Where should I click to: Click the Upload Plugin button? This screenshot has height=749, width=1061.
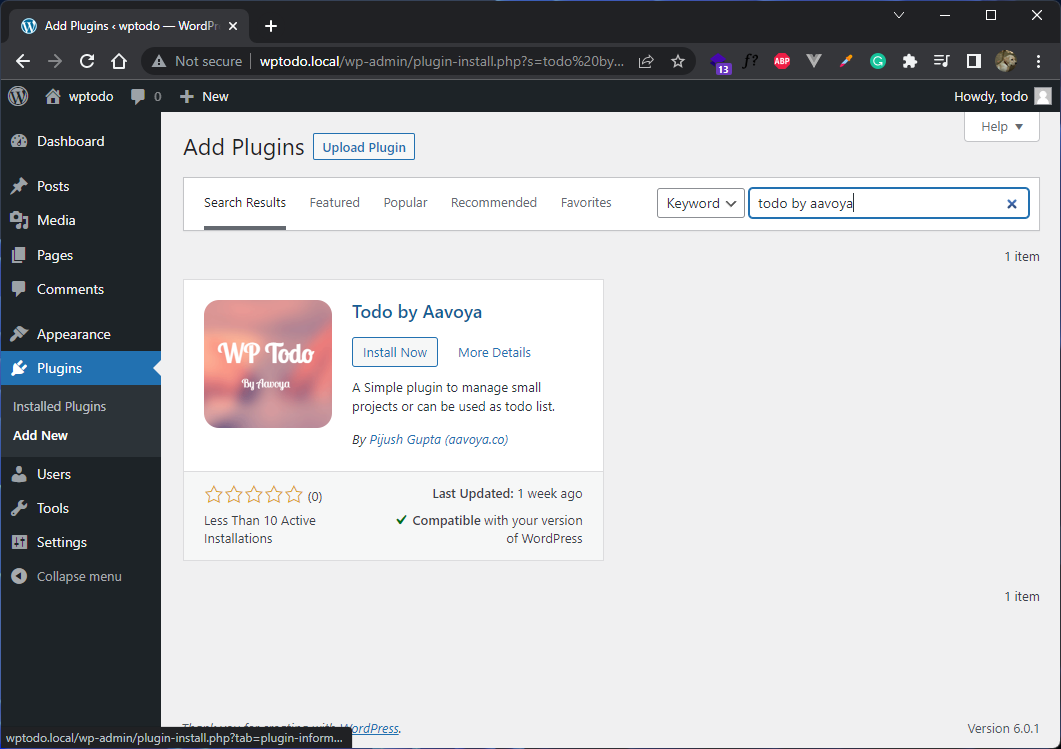364,147
